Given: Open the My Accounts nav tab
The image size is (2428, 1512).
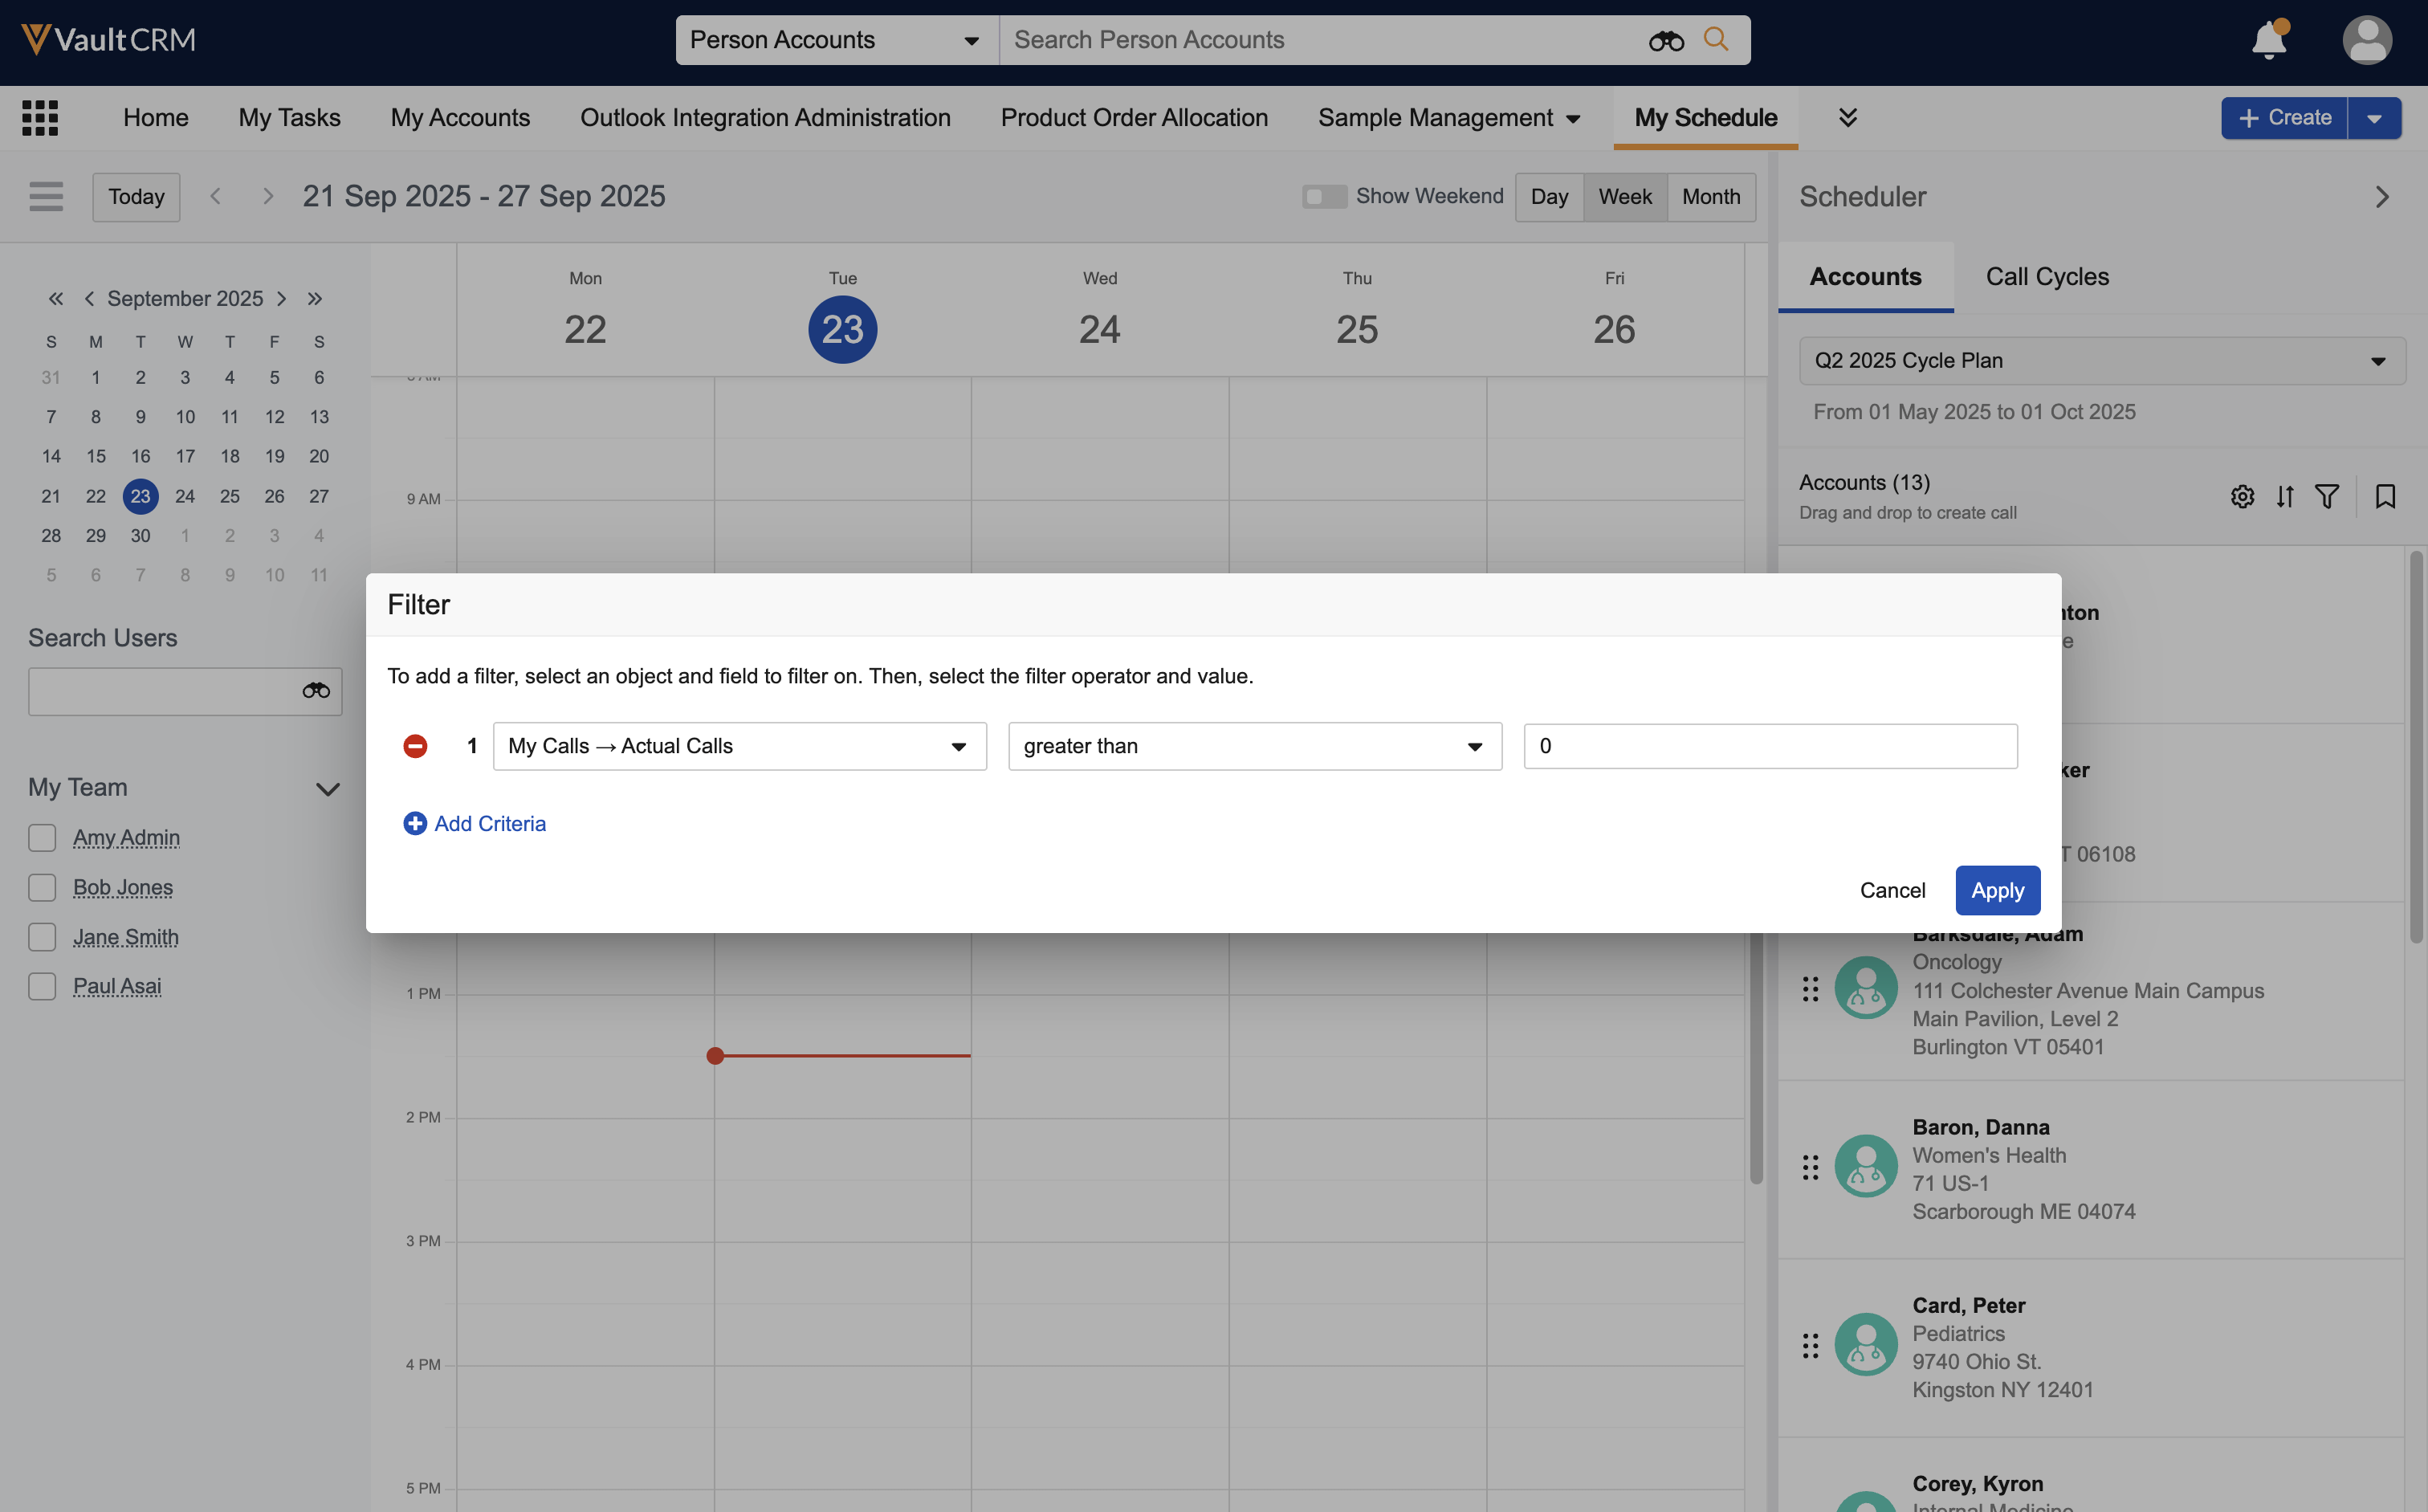Looking at the screenshot, I should point(460,117).
